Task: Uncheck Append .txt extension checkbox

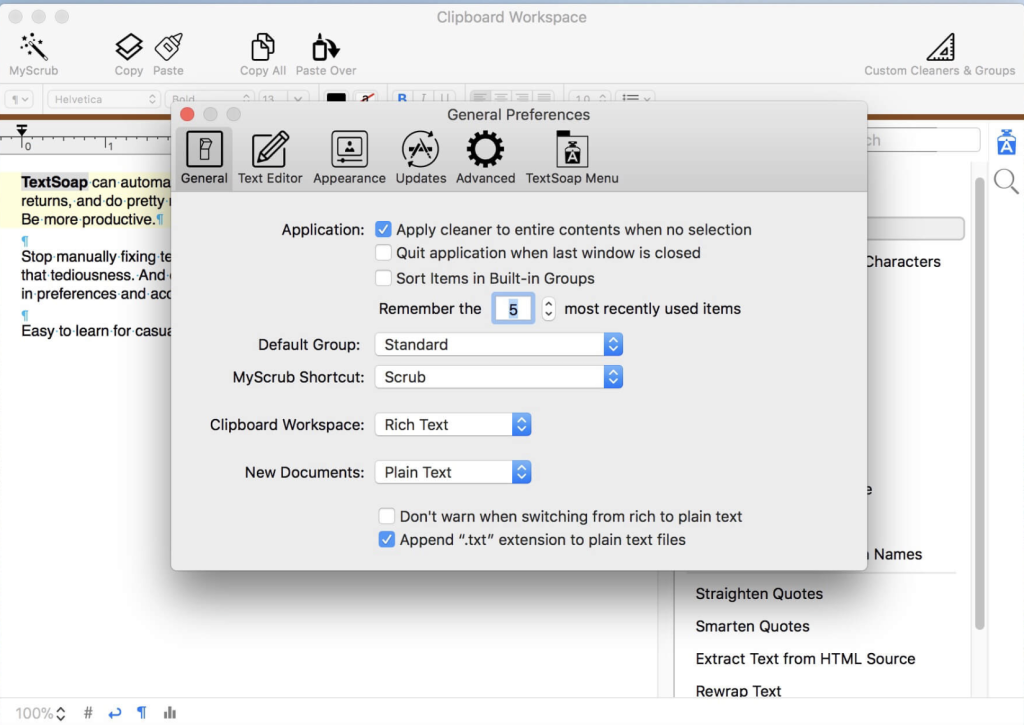Action: click(x=387, y=540)
